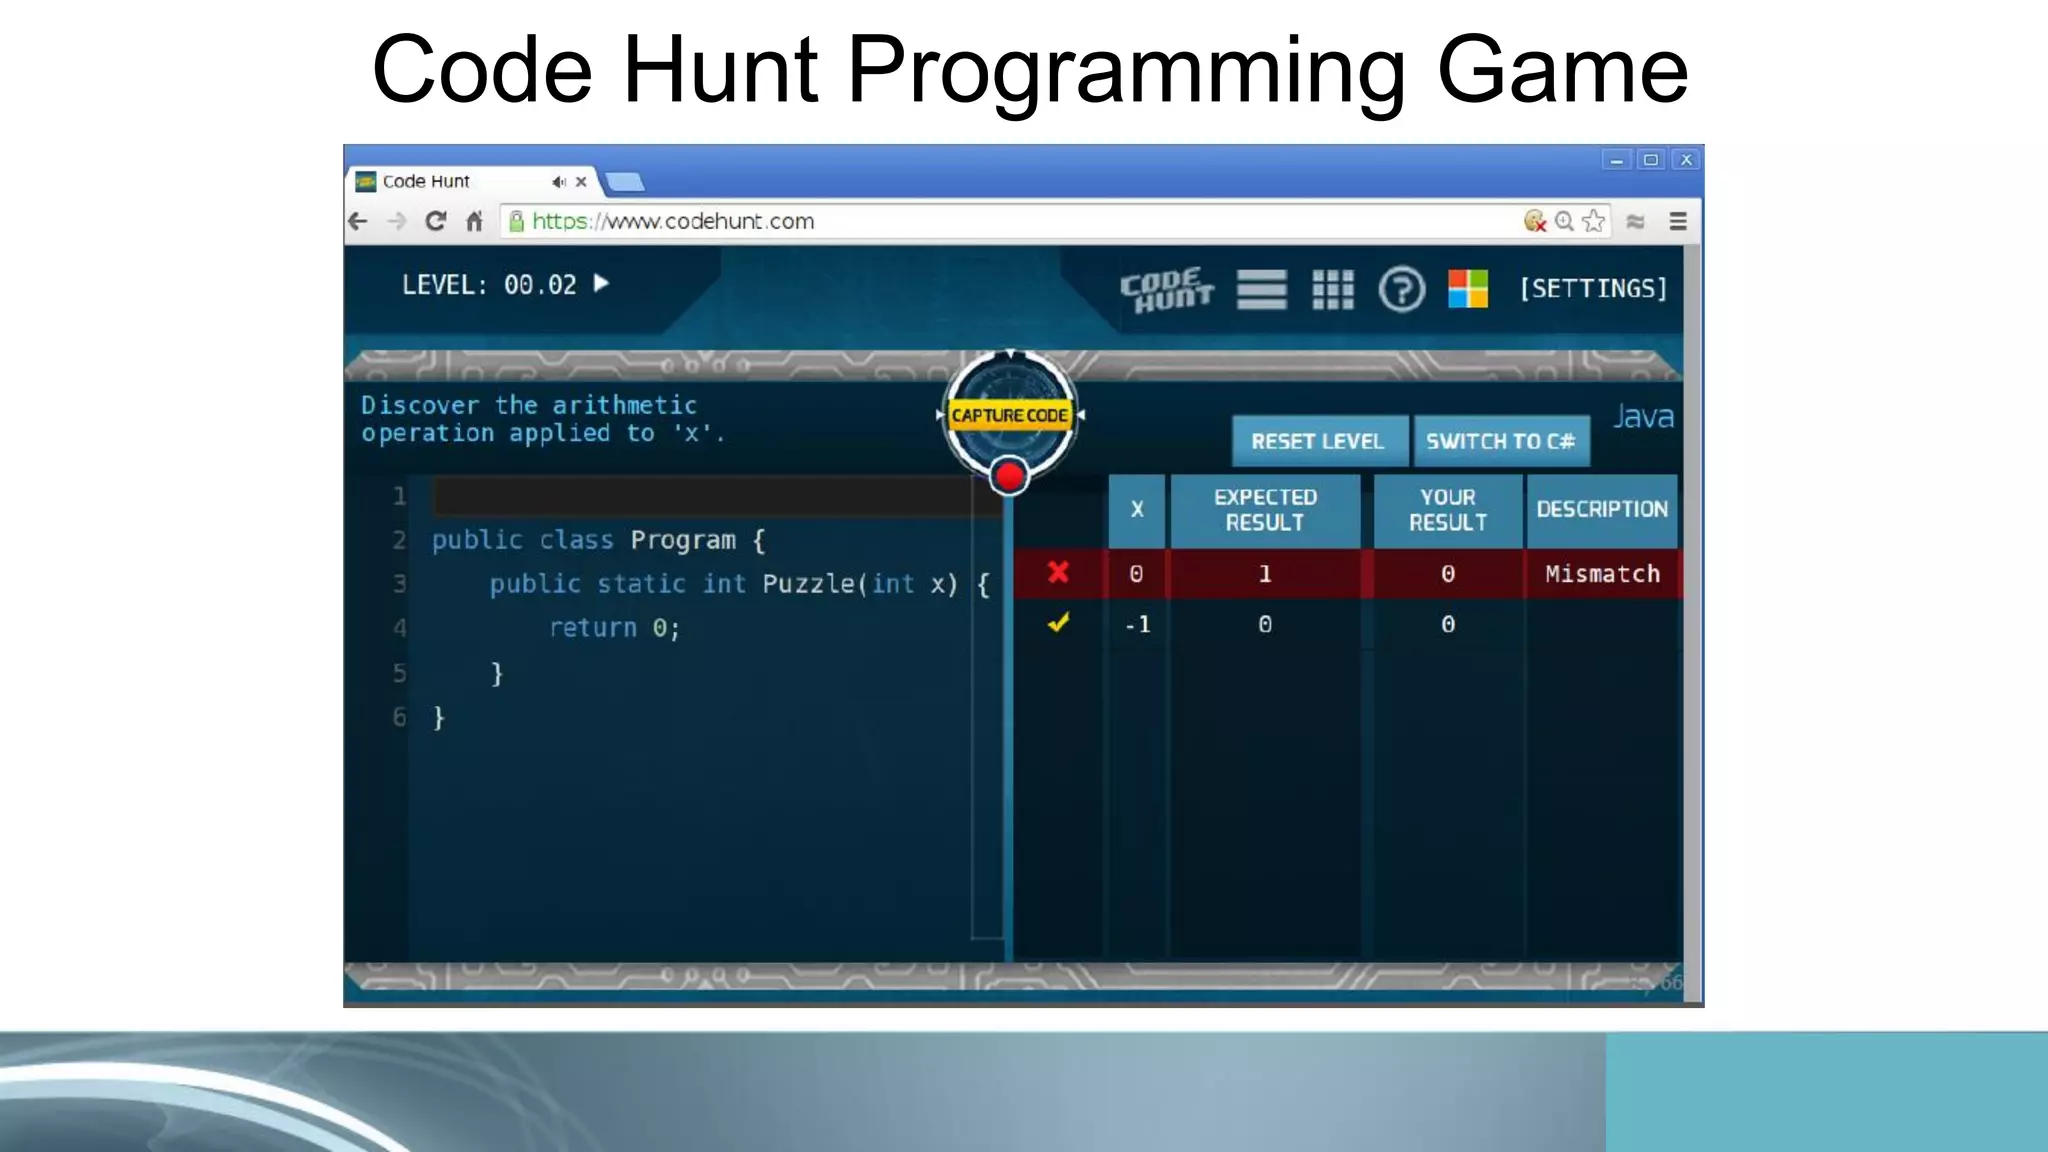
Task: Select the YOUR RESULT column header
Action: coord(1448,510)
